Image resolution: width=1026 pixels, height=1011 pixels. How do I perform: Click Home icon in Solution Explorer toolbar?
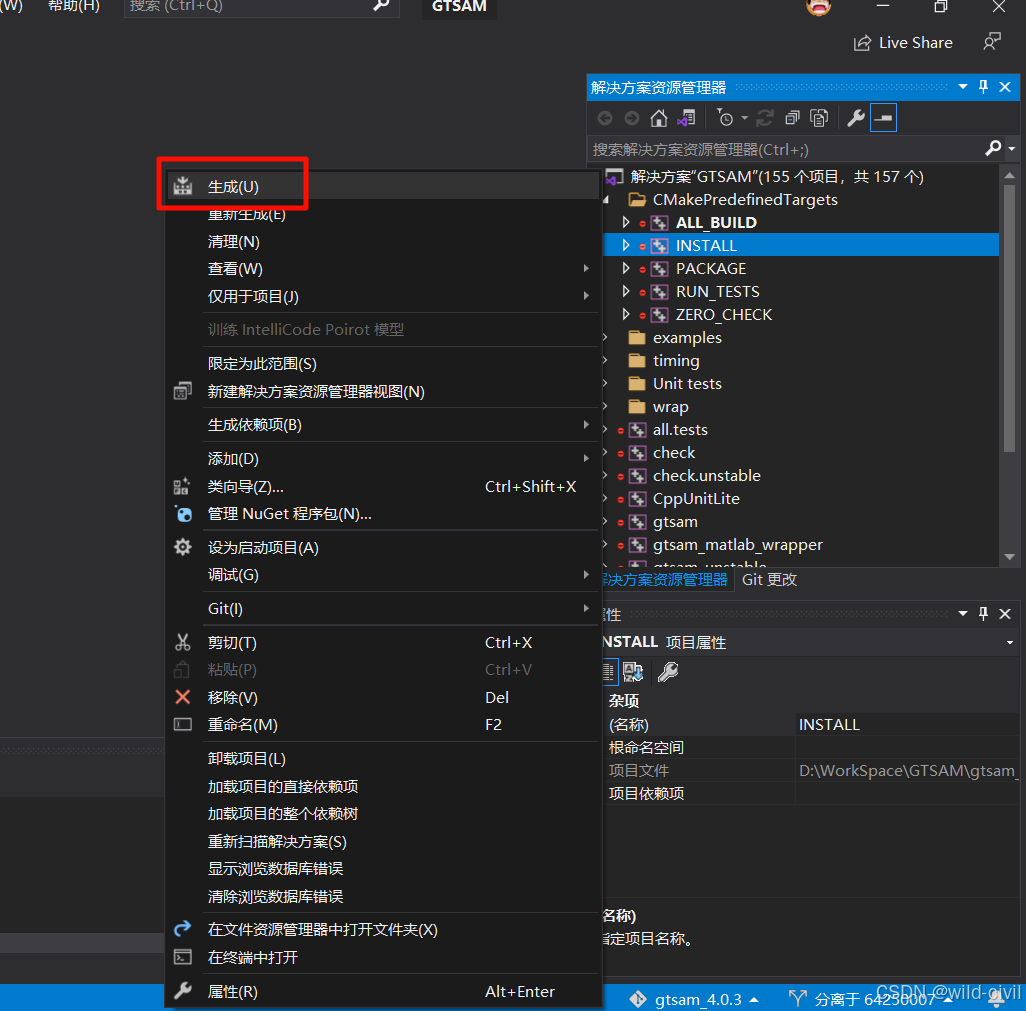tap(658, 118)
